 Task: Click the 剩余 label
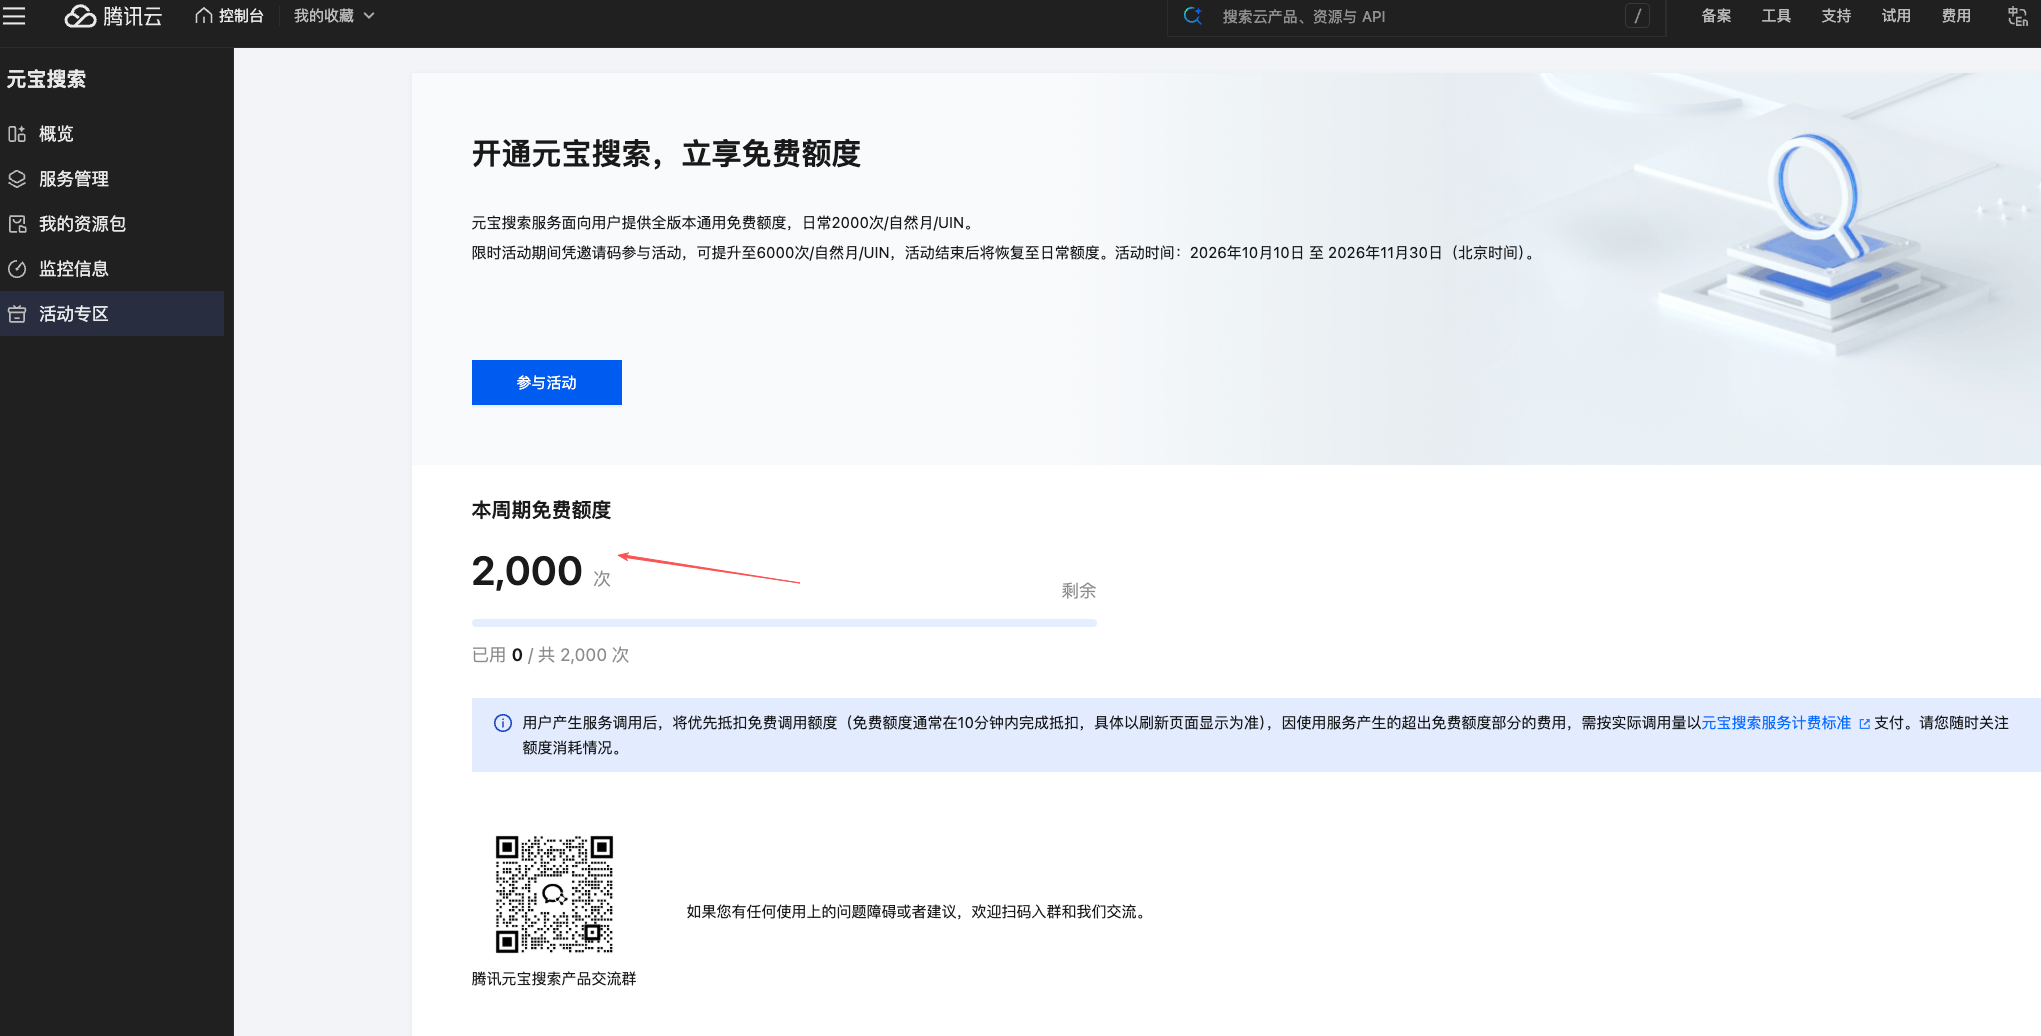(x=1079, y=591)
